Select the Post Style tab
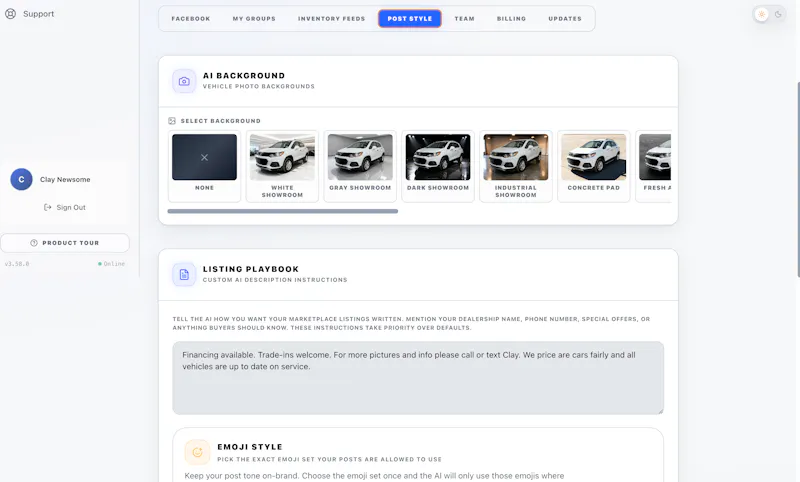 click(410, 19)
